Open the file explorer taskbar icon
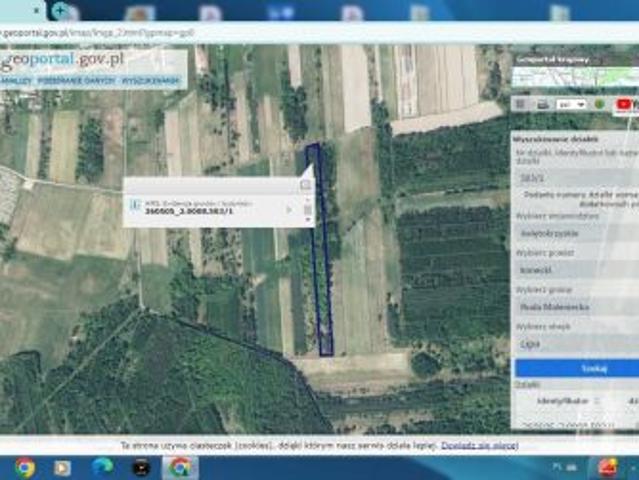Screen dimensions: 639x480 [62, 468]
